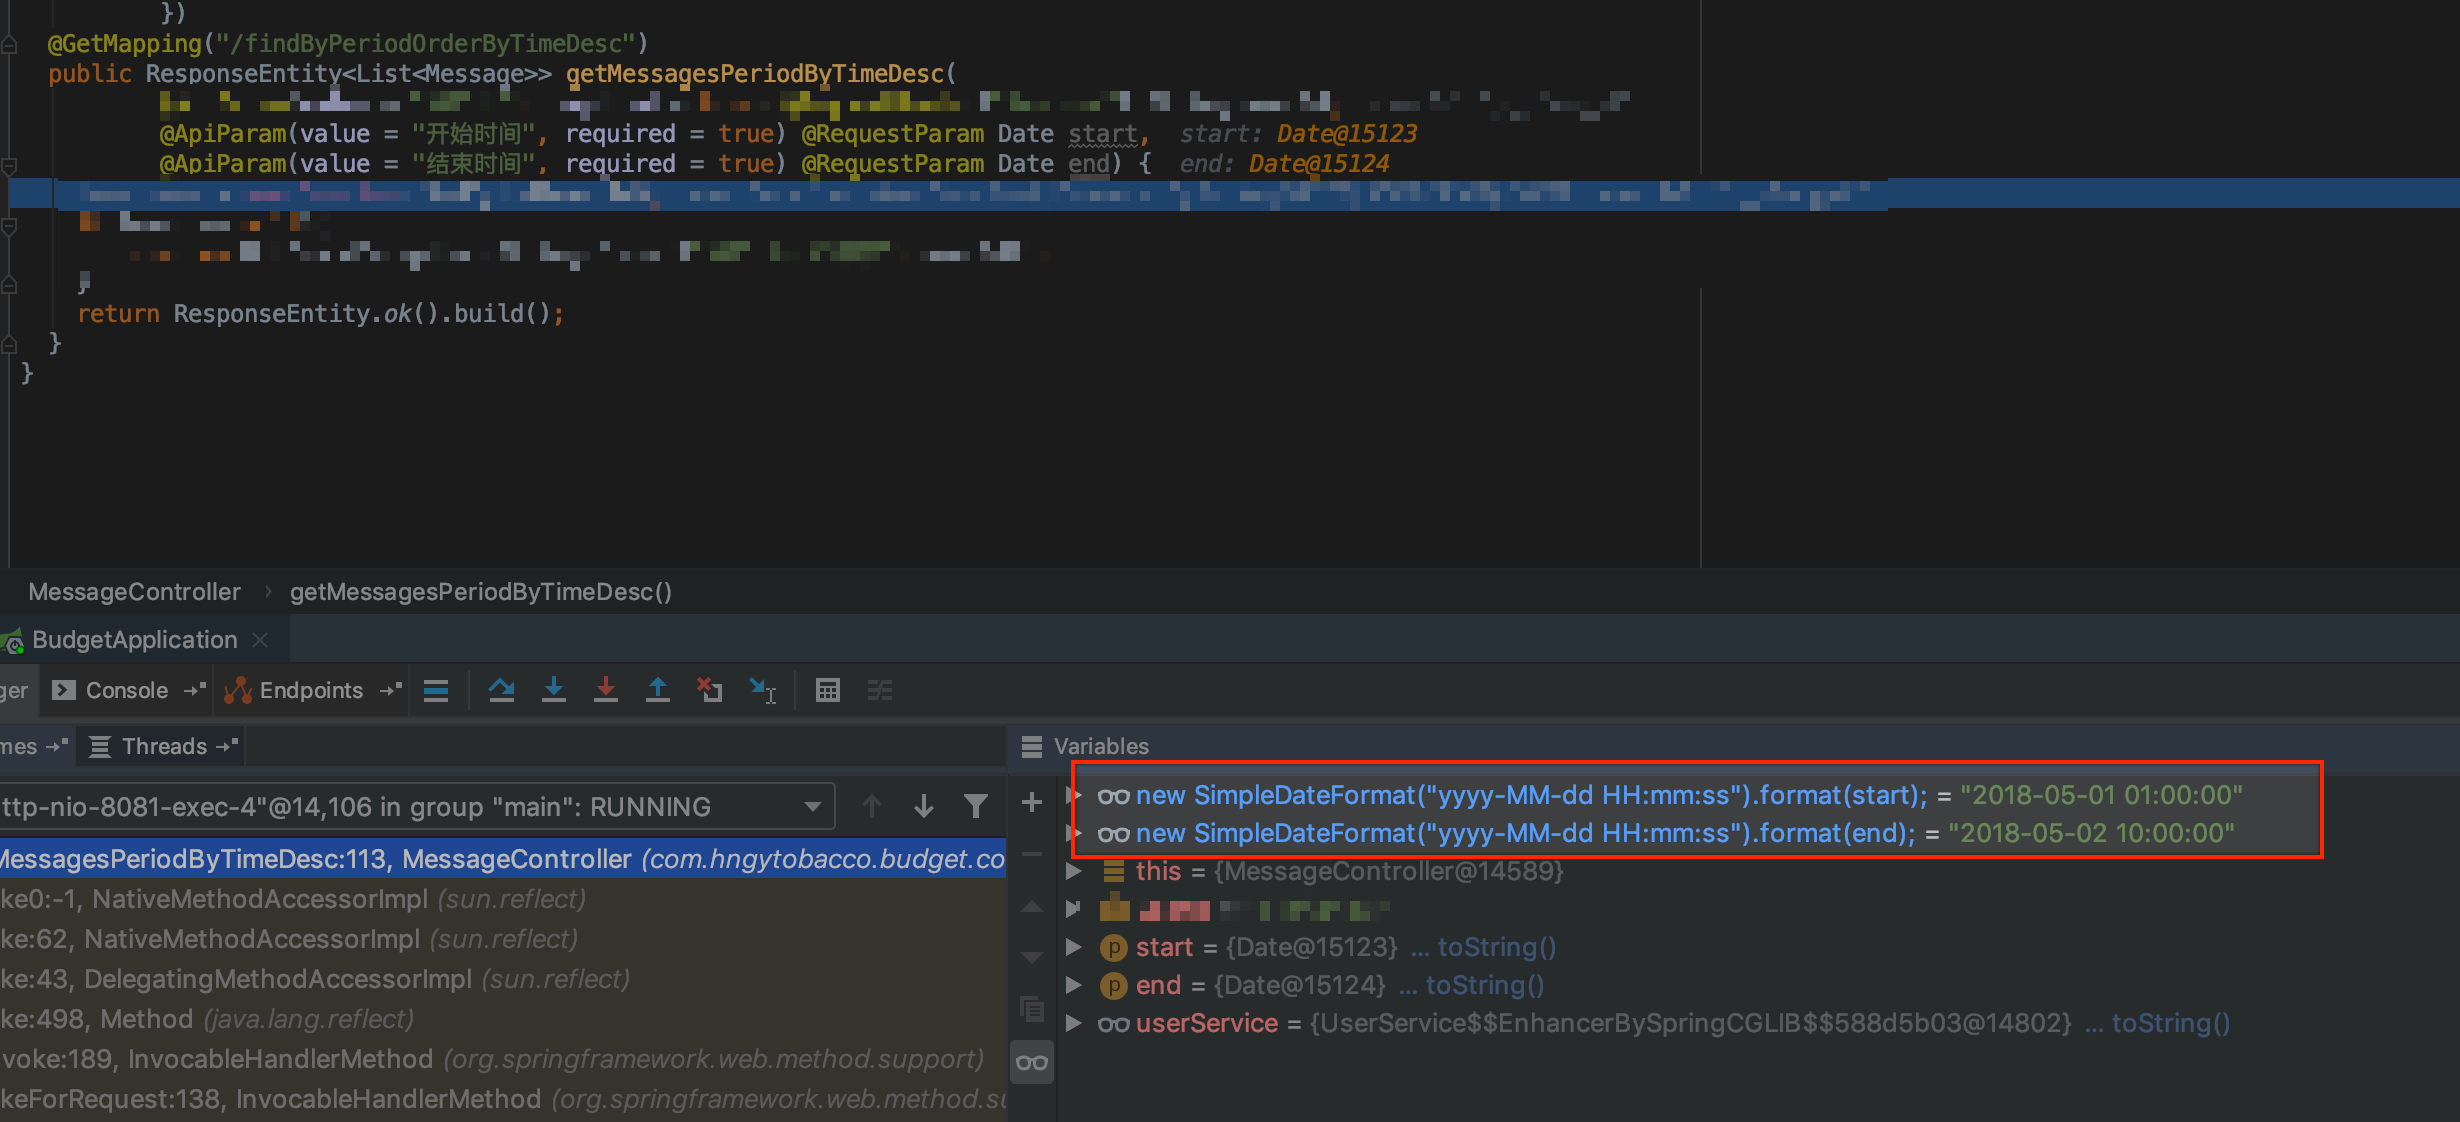Remove selected watch with minus icon

(x=1032, y=854)
